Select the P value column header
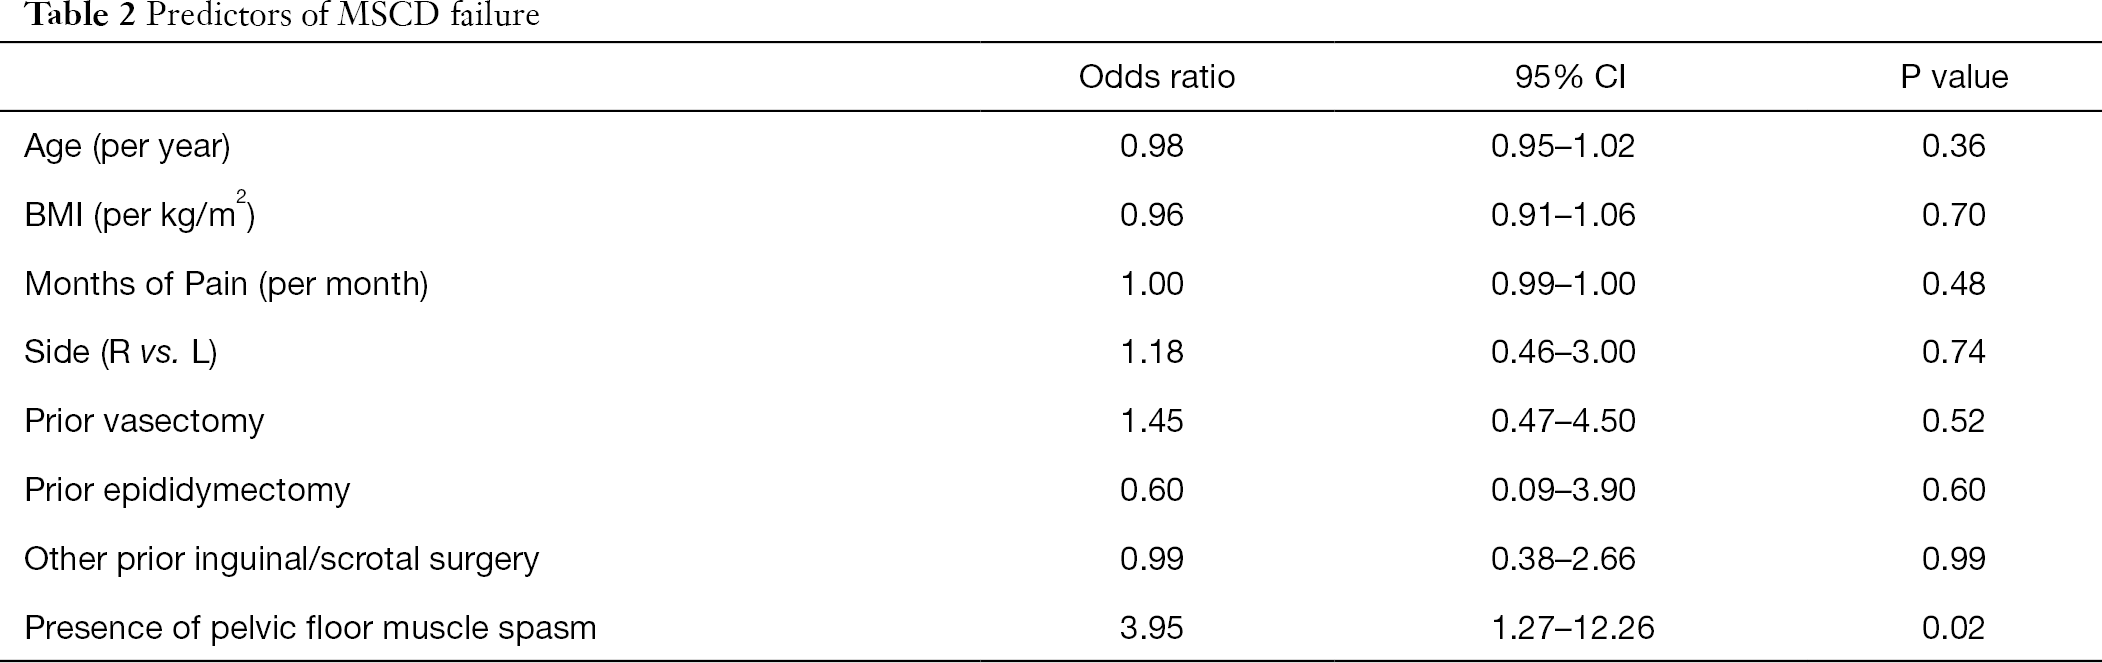 coord(1954,77)
